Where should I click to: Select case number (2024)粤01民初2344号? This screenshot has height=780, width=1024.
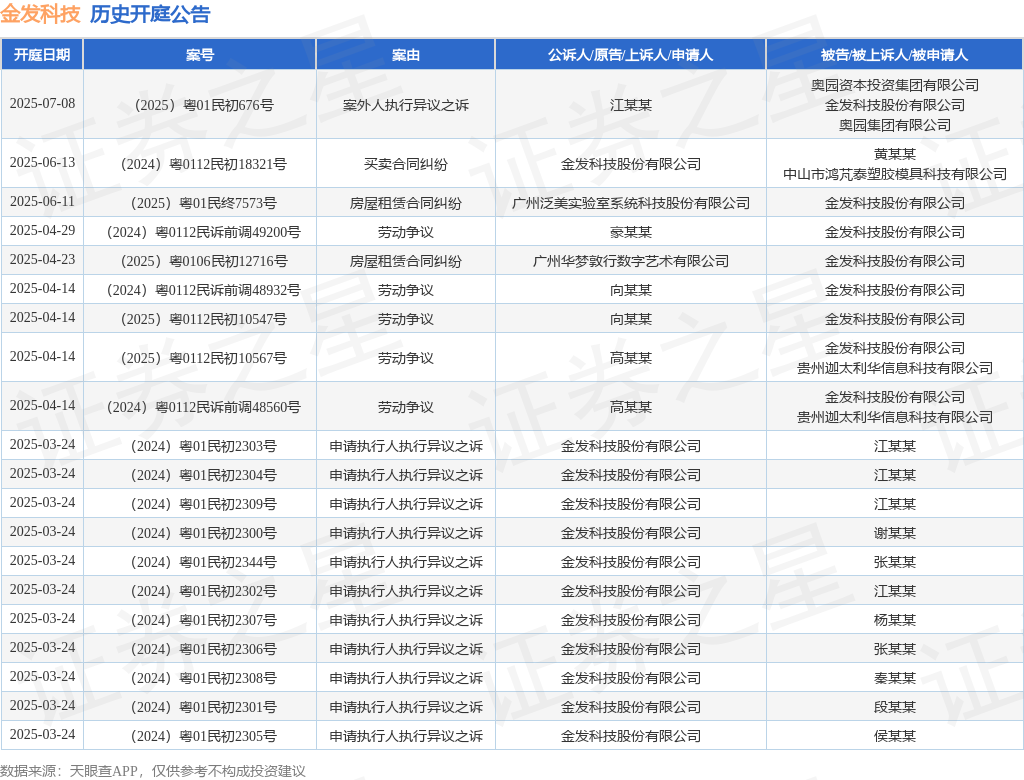[204, 562]
